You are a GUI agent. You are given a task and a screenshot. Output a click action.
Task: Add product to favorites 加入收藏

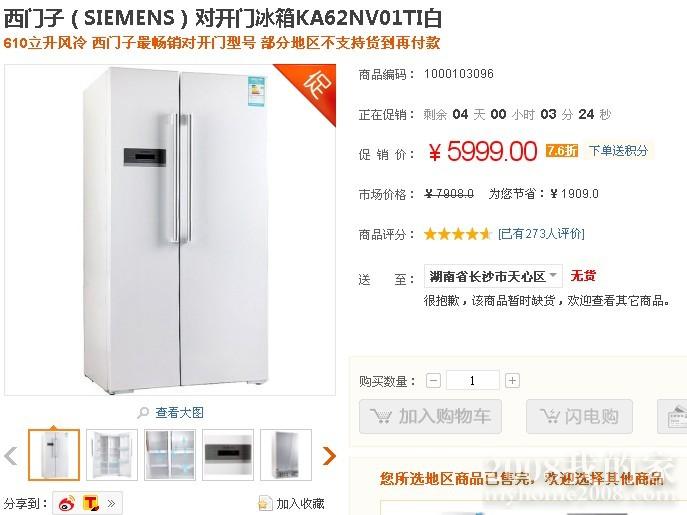coord(292,503)
